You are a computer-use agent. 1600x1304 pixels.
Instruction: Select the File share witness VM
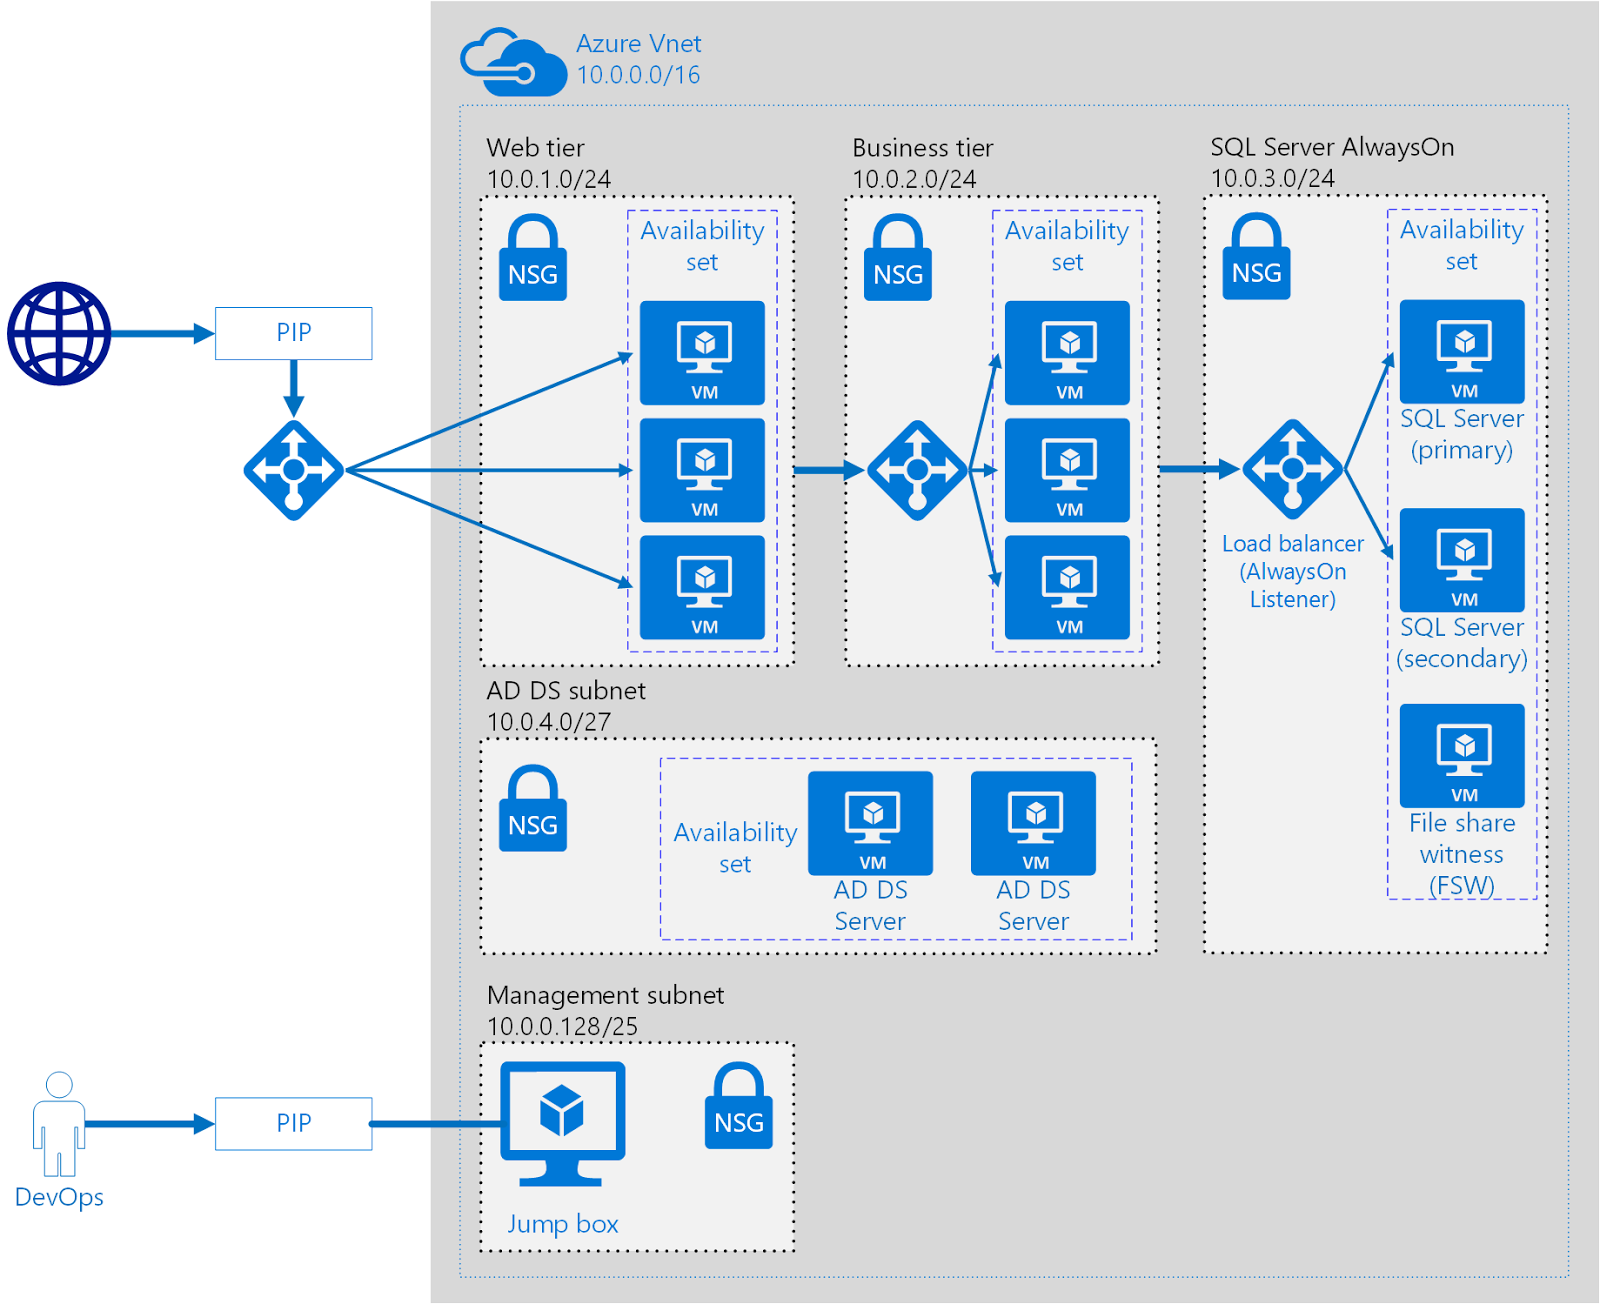point(1462,756)
